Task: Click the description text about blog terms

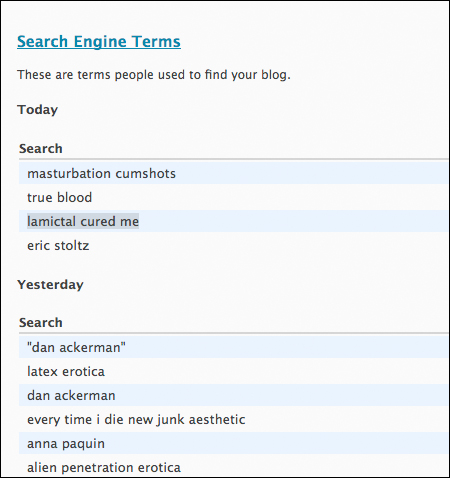Action: (x=154, y=75)
